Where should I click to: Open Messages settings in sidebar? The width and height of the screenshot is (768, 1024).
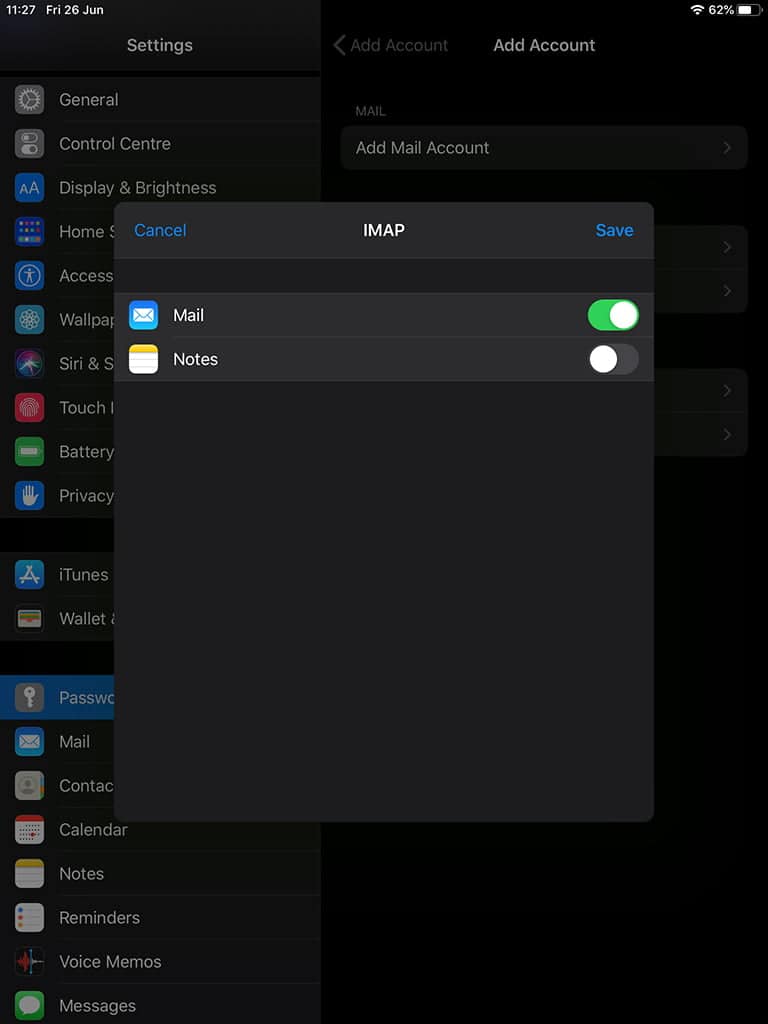pyautogui.click(x=160, y=1004)
